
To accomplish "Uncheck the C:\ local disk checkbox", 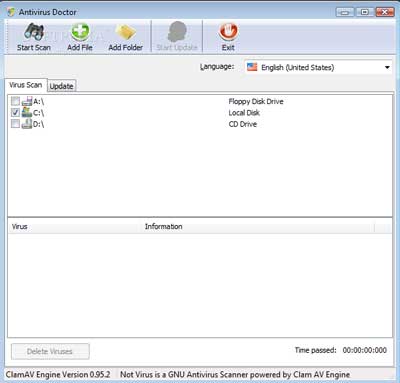I will coord(15,113).
